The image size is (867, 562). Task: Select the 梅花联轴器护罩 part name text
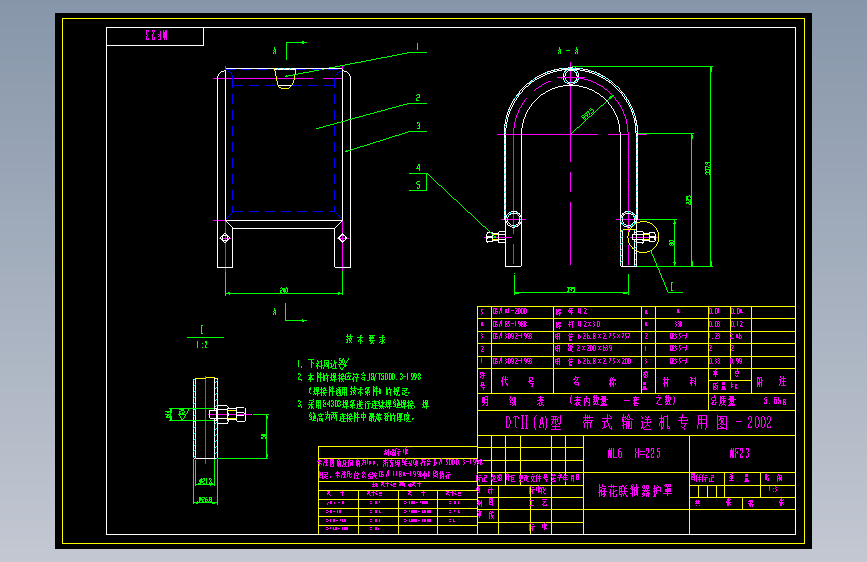635,491
